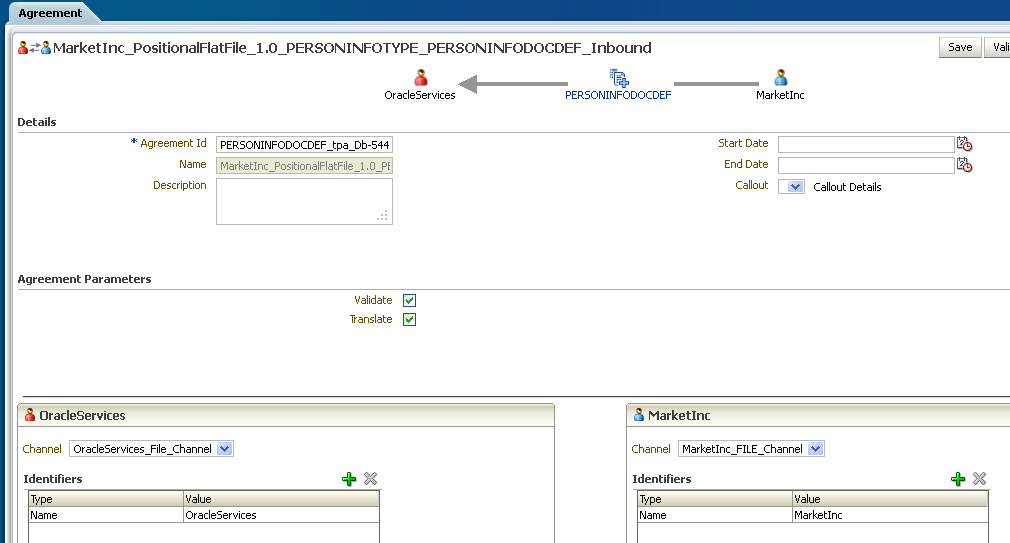Click the Description text area
The image size is (1010, 543).
tap(305, 201)
